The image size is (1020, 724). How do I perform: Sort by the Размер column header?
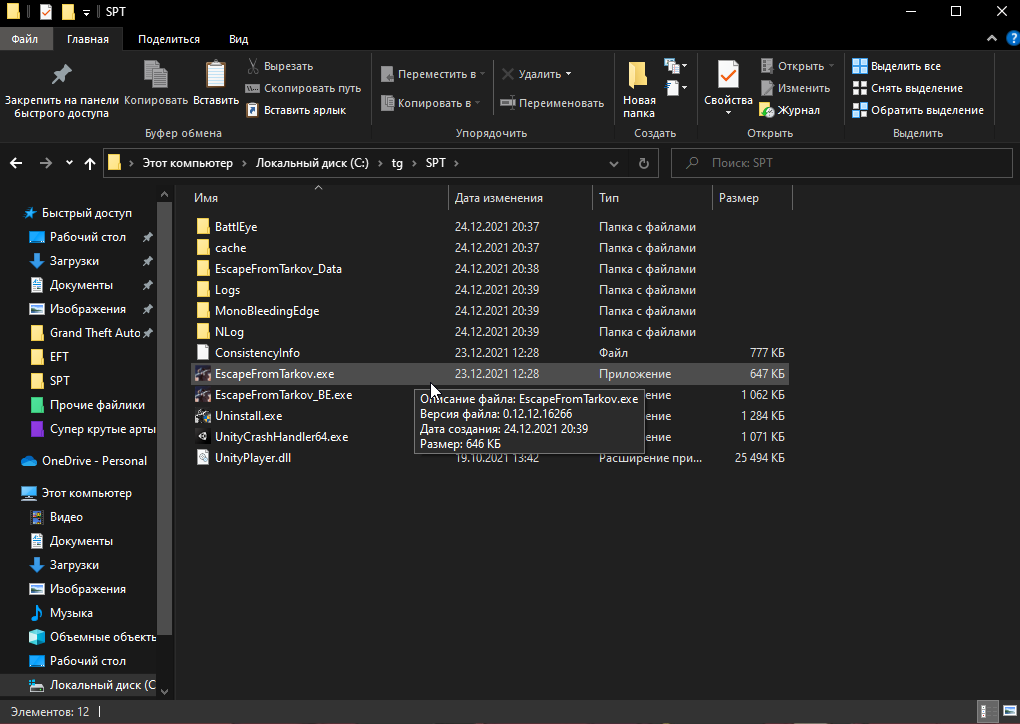[x=753, y=198]
